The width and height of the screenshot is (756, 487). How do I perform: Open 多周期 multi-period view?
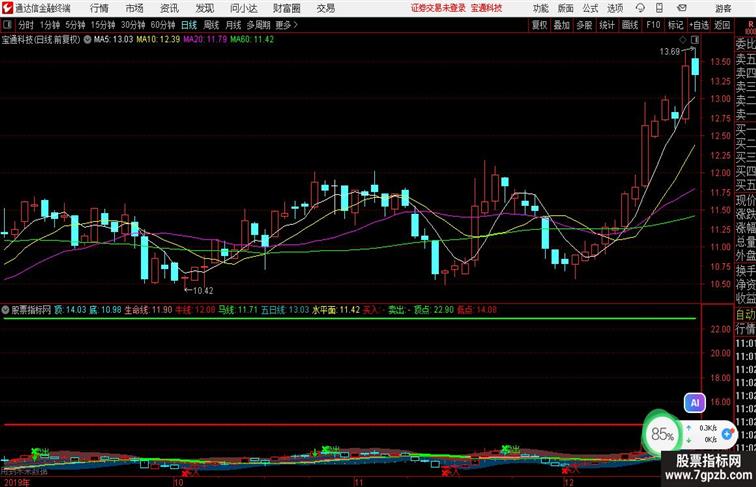[x=258, y=25]
